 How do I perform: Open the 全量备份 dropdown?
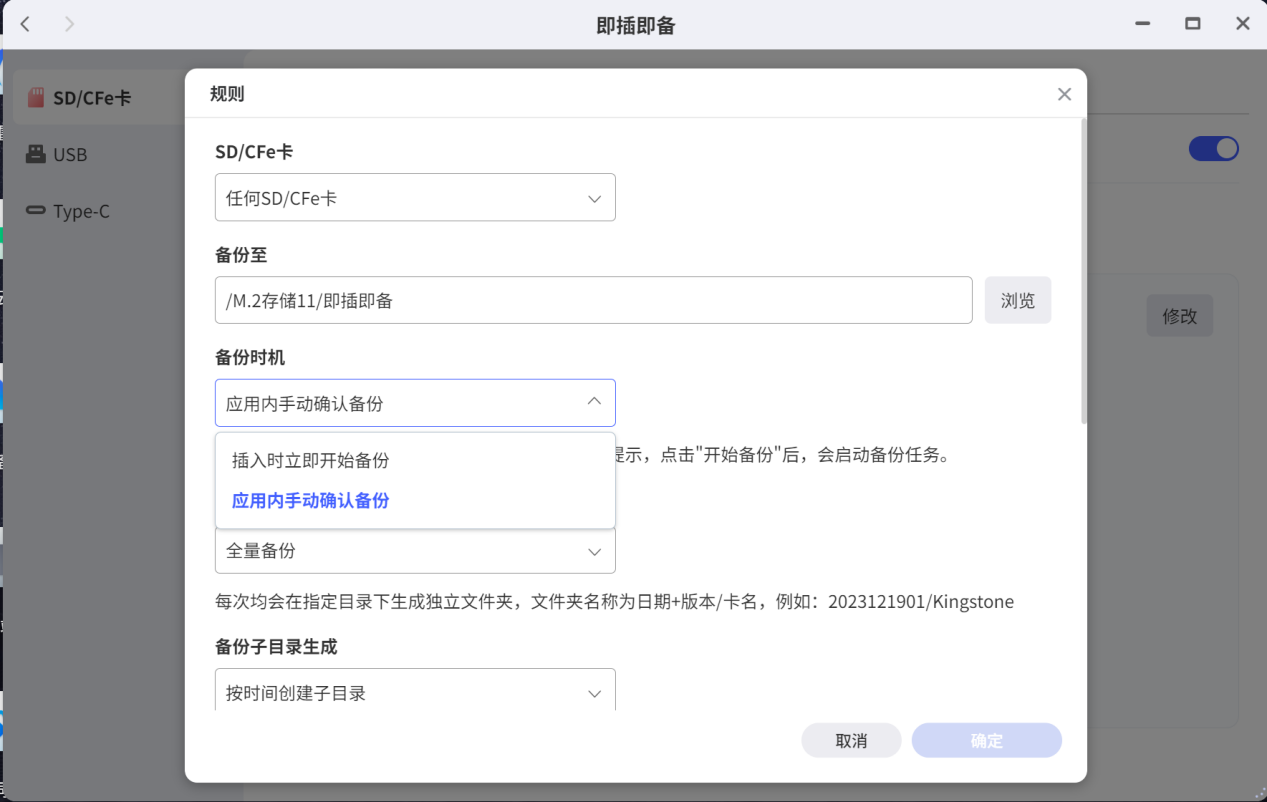415,551
